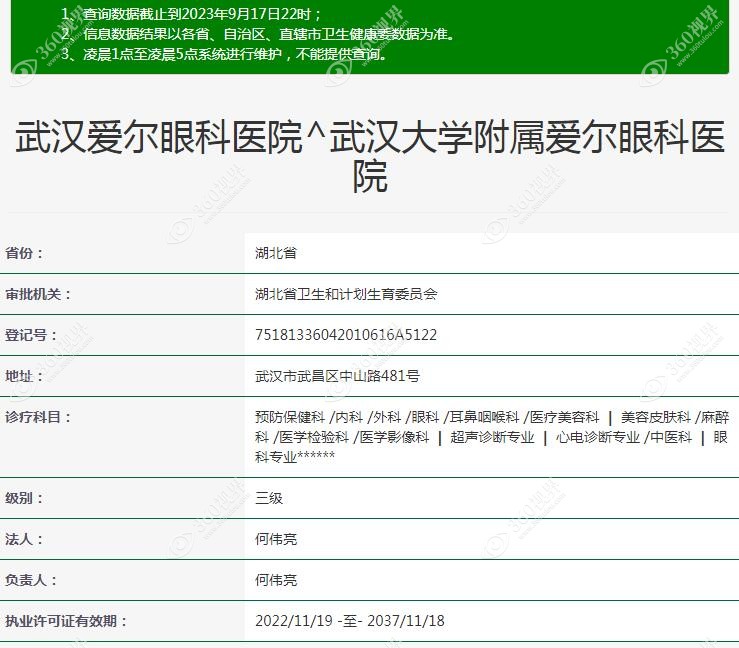The height and width of the screenshot is (648, 739).
Task: Select validity dates 2022/11/19 -至- 2037/11/18
Action: (350, 621)
